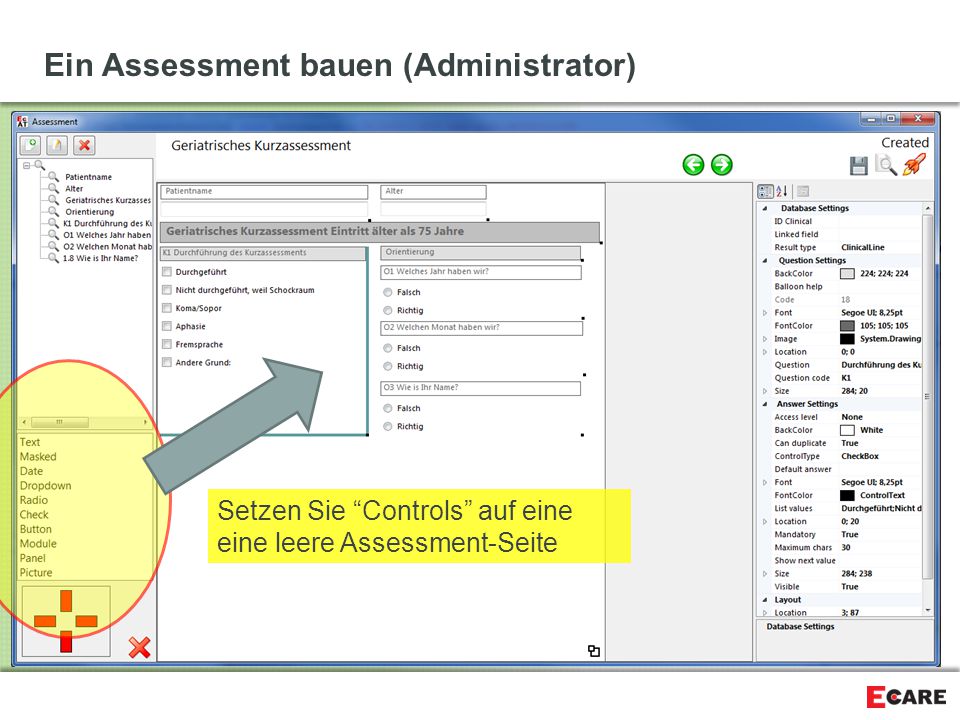The image size is (960, 720).
Task: Click the orange up arrow on move pad
Action: click(x=66, y=600)
